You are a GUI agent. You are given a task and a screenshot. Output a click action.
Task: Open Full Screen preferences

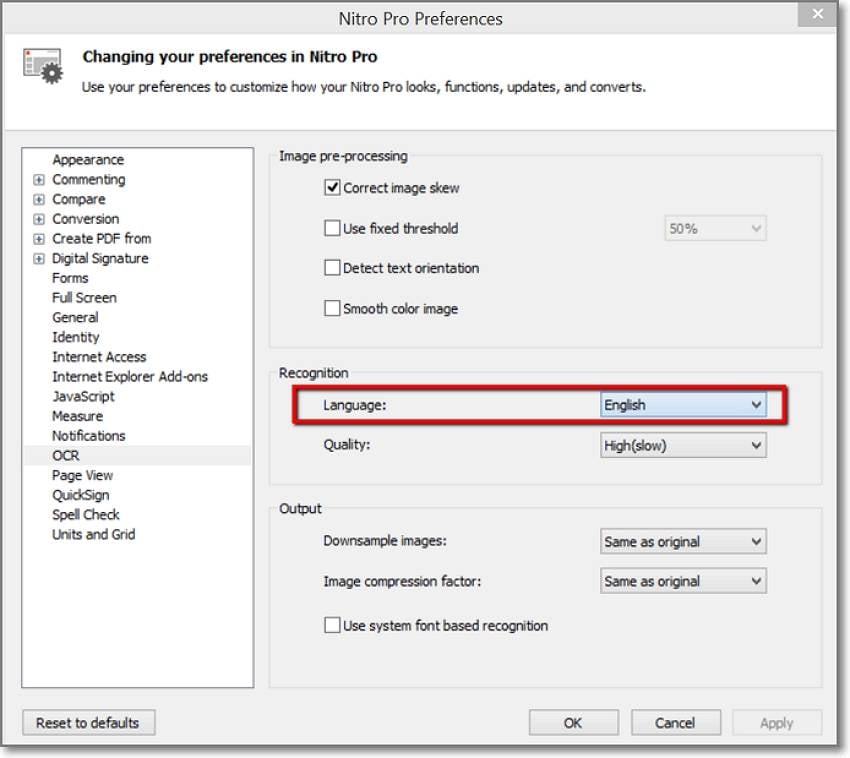84,298
